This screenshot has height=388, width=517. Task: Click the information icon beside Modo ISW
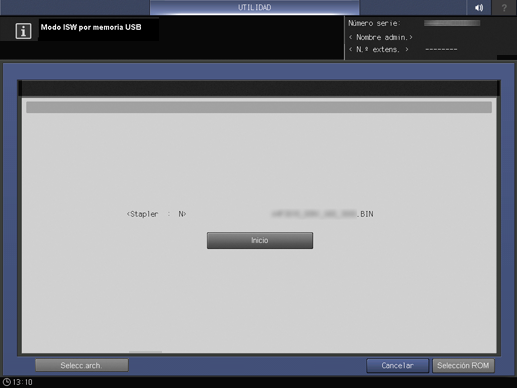pyautogui.click(x=23, y=31)
